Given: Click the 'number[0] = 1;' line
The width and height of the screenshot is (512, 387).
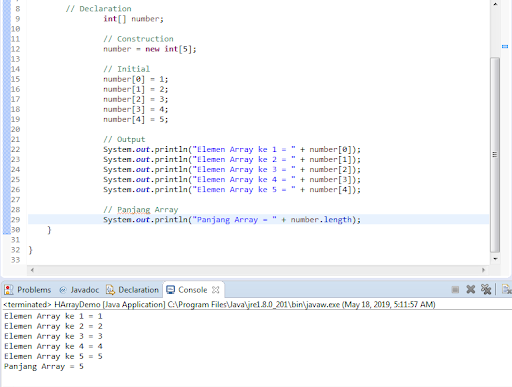Looking at the screenshot, I should pos(136,79).
